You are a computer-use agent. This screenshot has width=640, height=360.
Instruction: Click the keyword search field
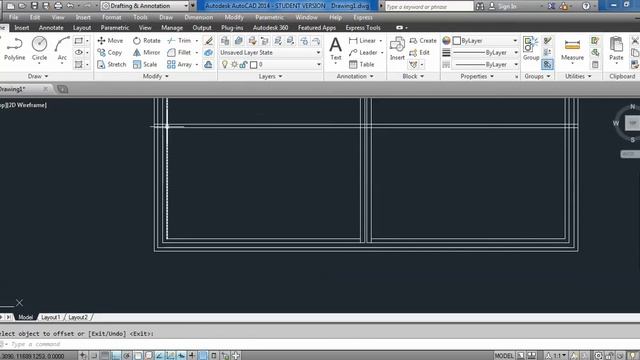point(429,6)
